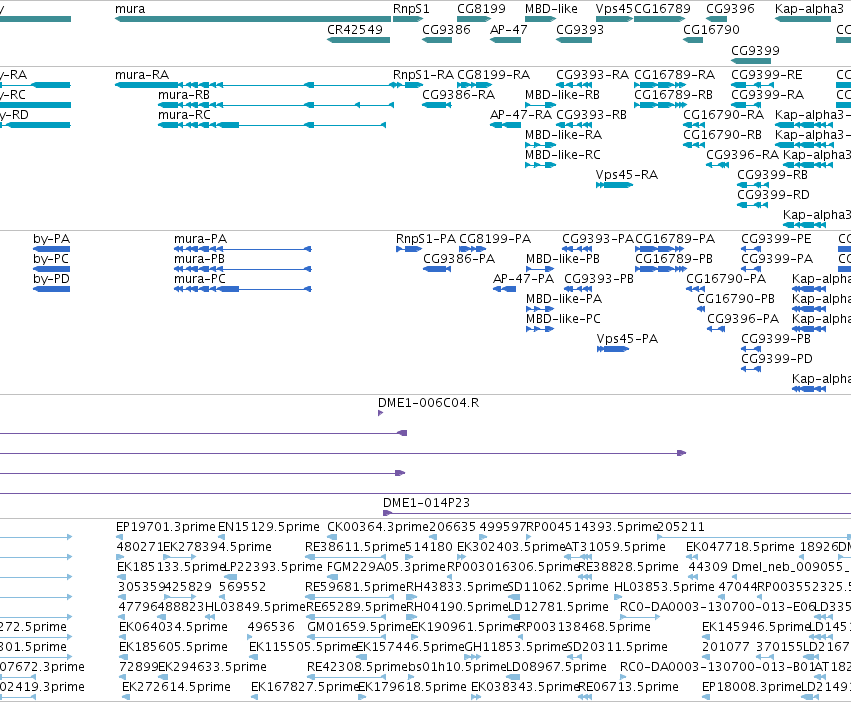Click CG16789-RB transcript label

coord(674,94)
